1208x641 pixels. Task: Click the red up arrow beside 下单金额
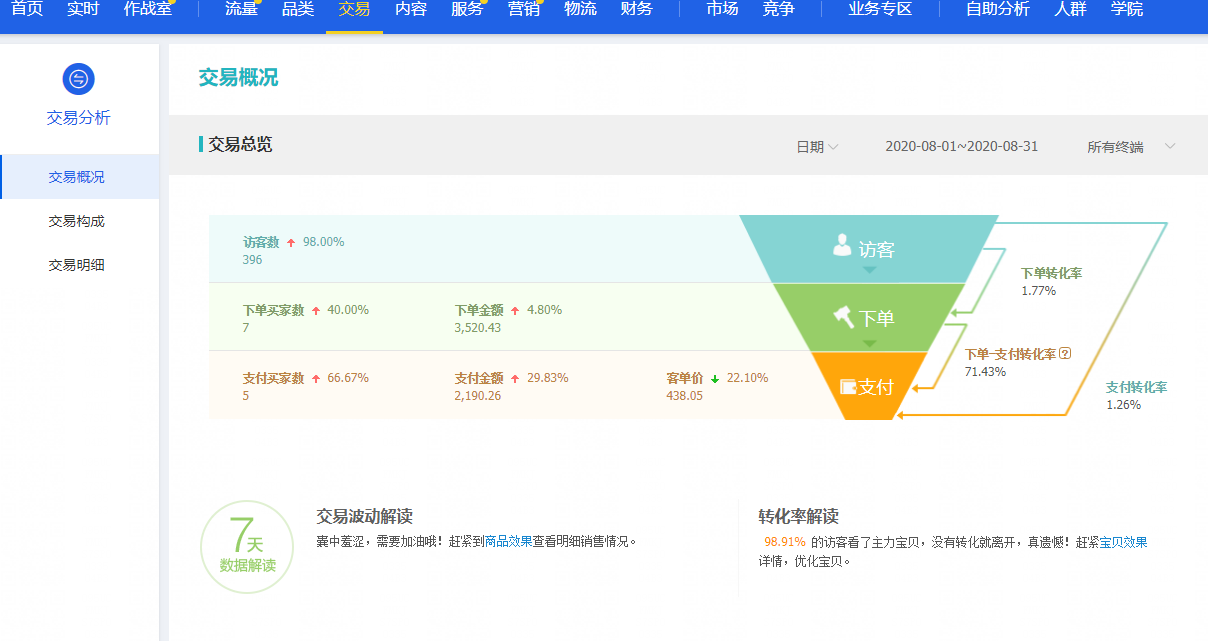coord(515,310)
